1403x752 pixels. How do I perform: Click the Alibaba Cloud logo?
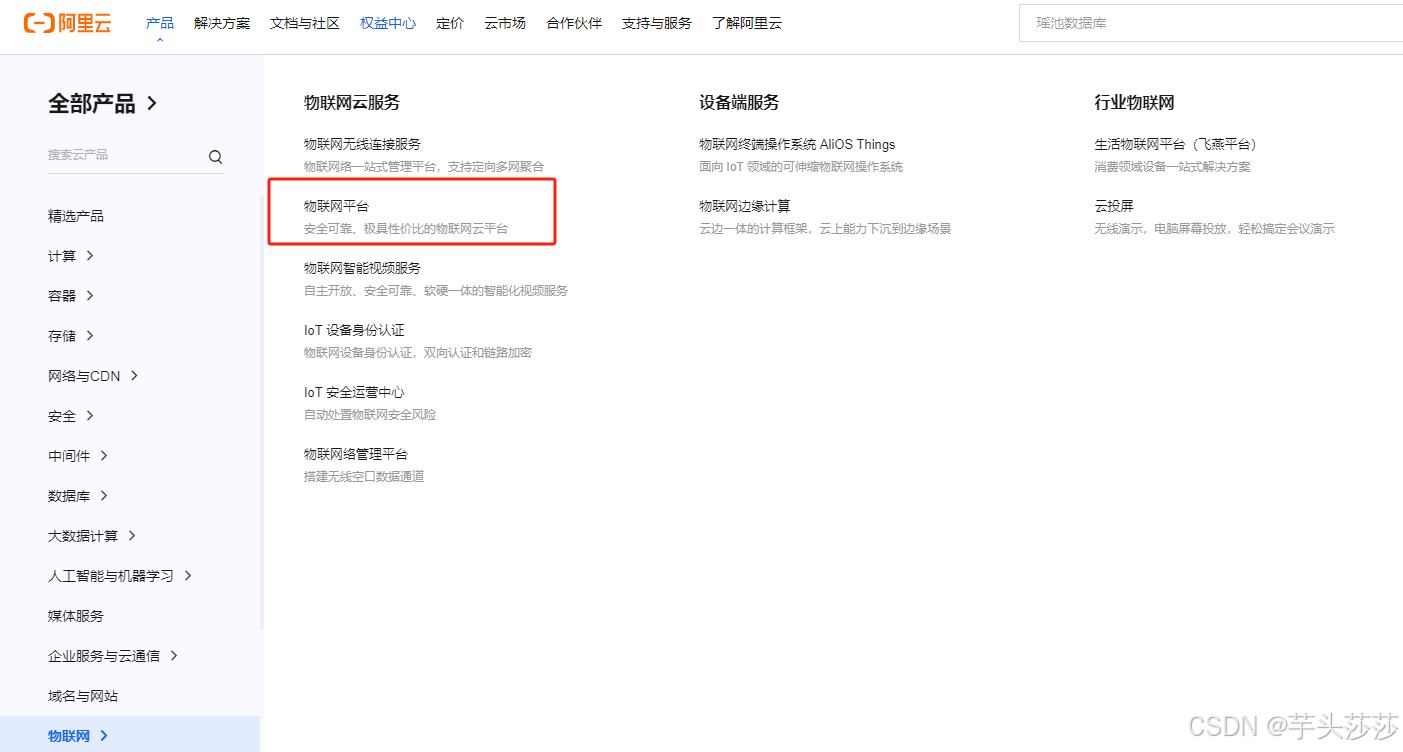[x=67, y=23]
